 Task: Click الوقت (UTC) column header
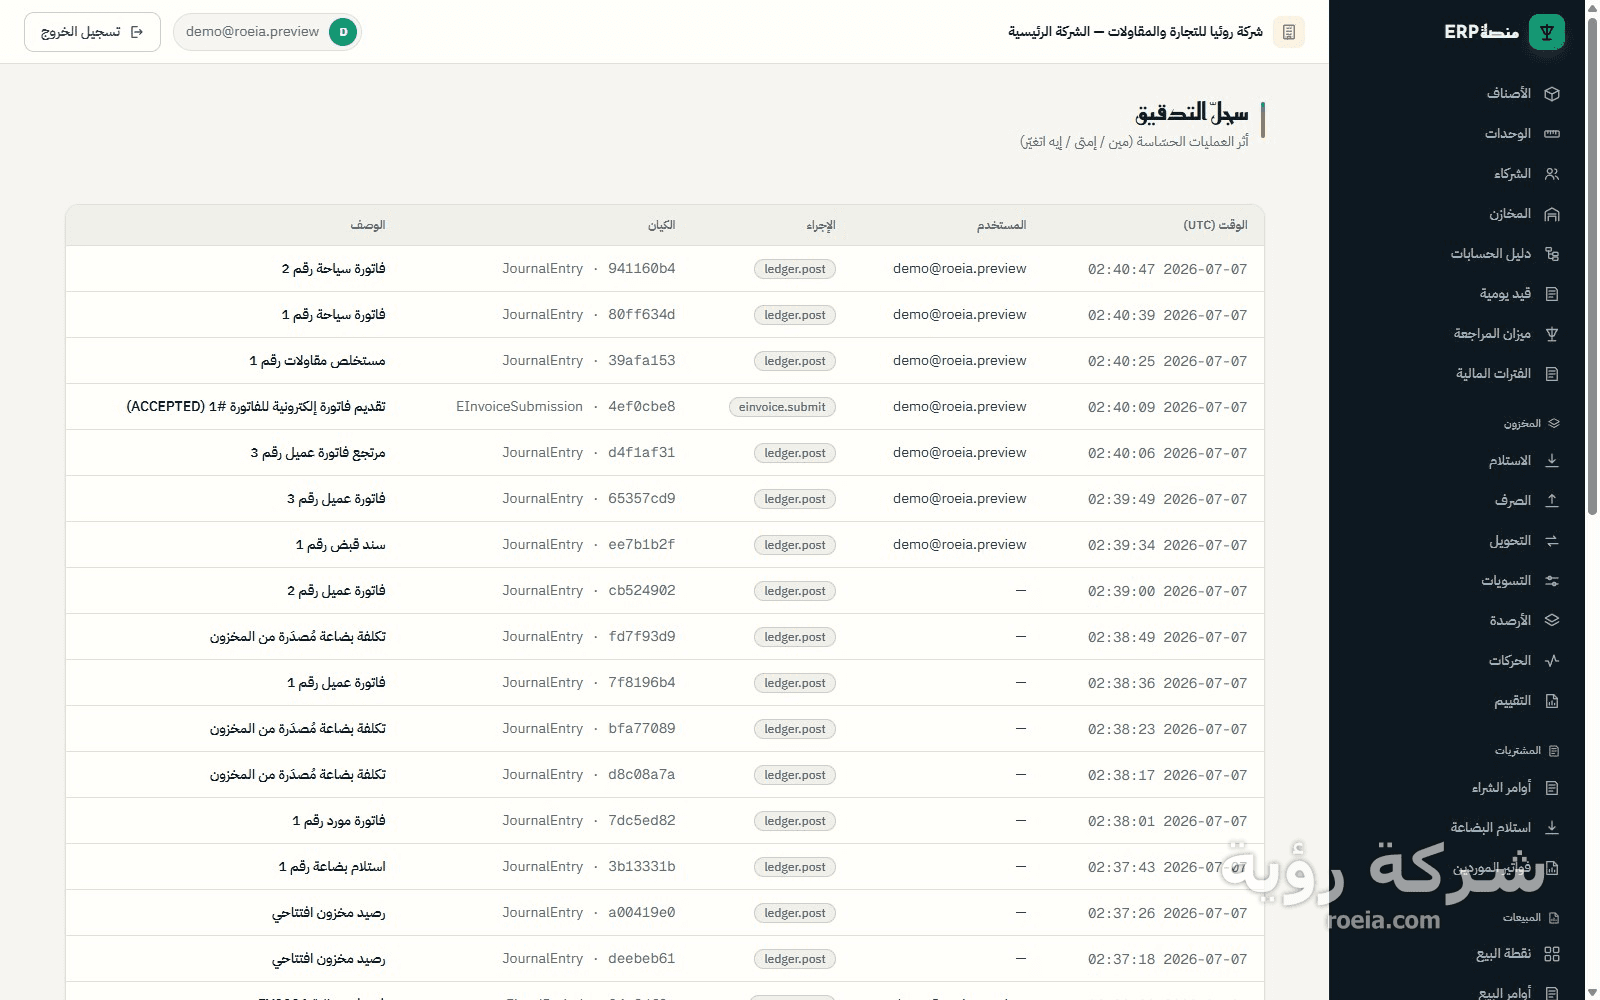(1215, 225)
